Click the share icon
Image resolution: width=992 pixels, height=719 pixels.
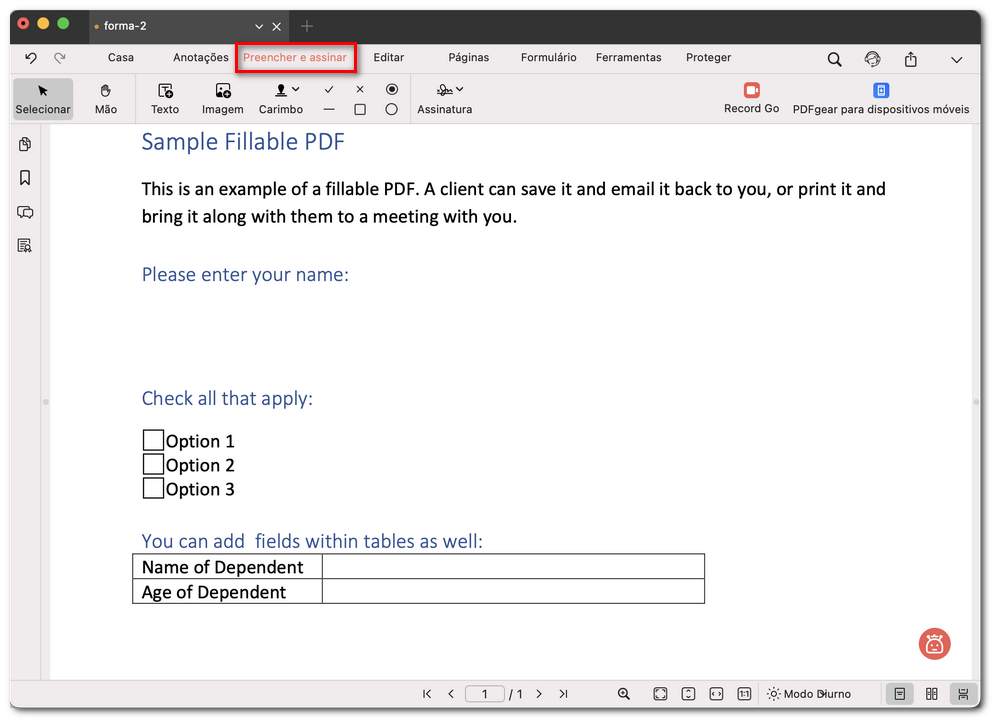tap(910, 59)
